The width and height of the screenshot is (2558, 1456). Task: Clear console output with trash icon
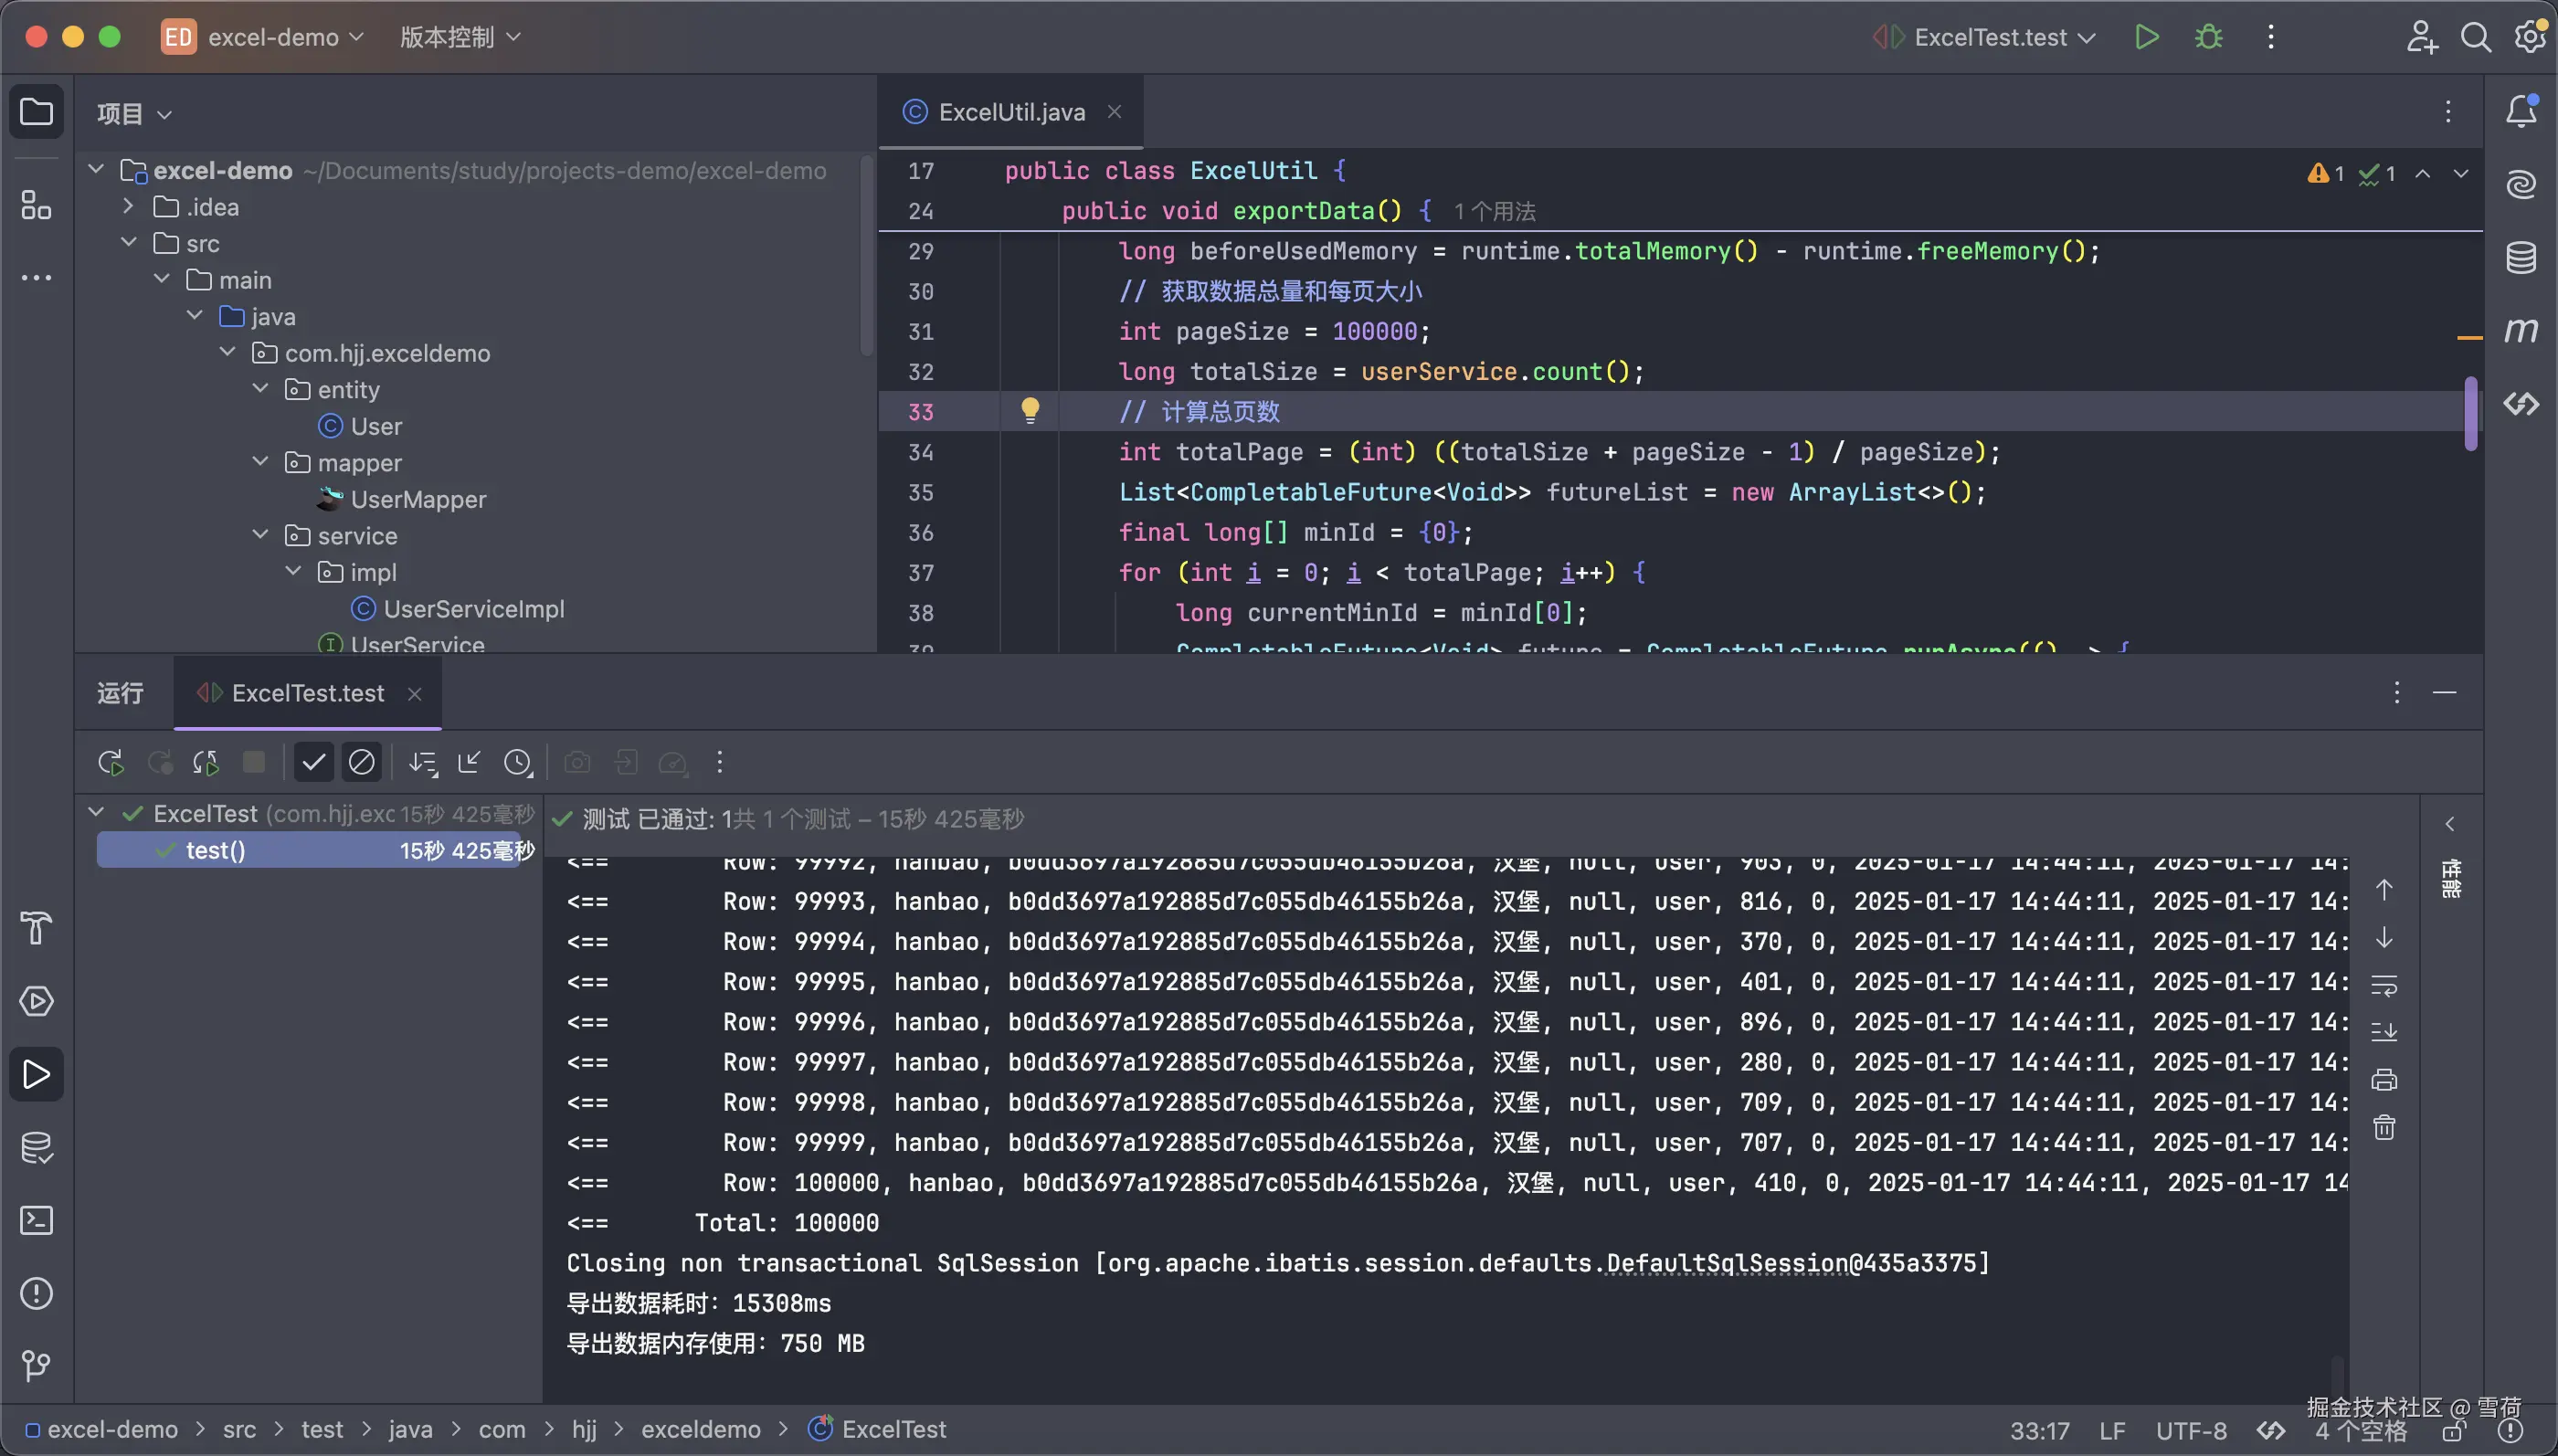[x=2384, y=1128]
